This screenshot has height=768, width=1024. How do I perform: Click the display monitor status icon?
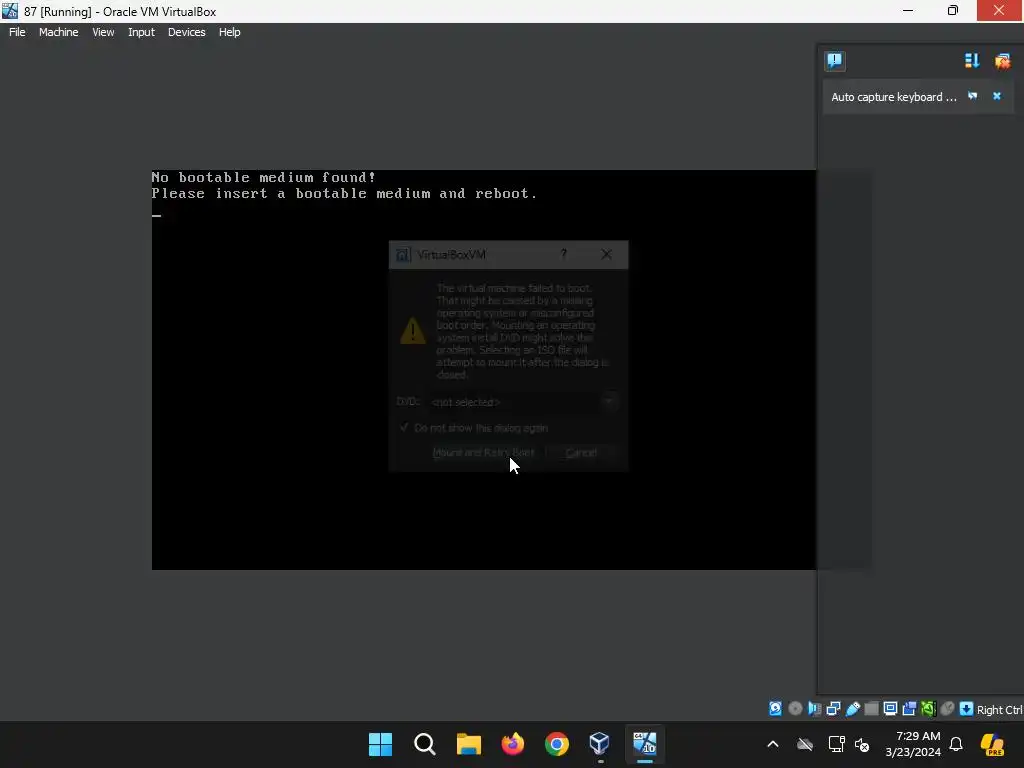click(x=890, y=709)
